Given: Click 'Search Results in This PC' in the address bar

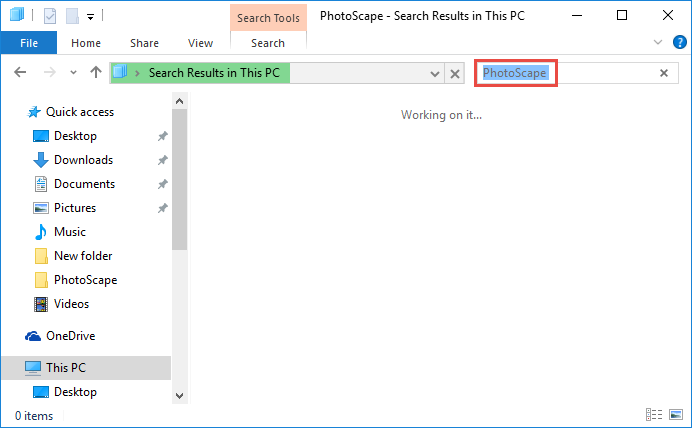Looking at the screenshot, I should point(214,73).
